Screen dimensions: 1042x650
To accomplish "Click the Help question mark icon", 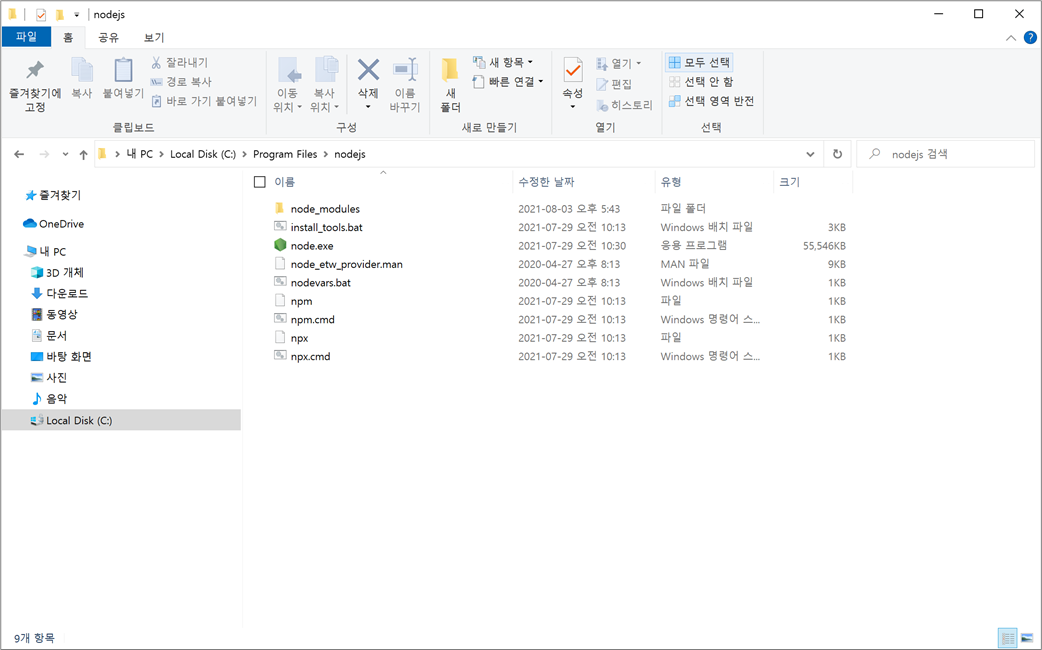I will [x=1030, y=38].
